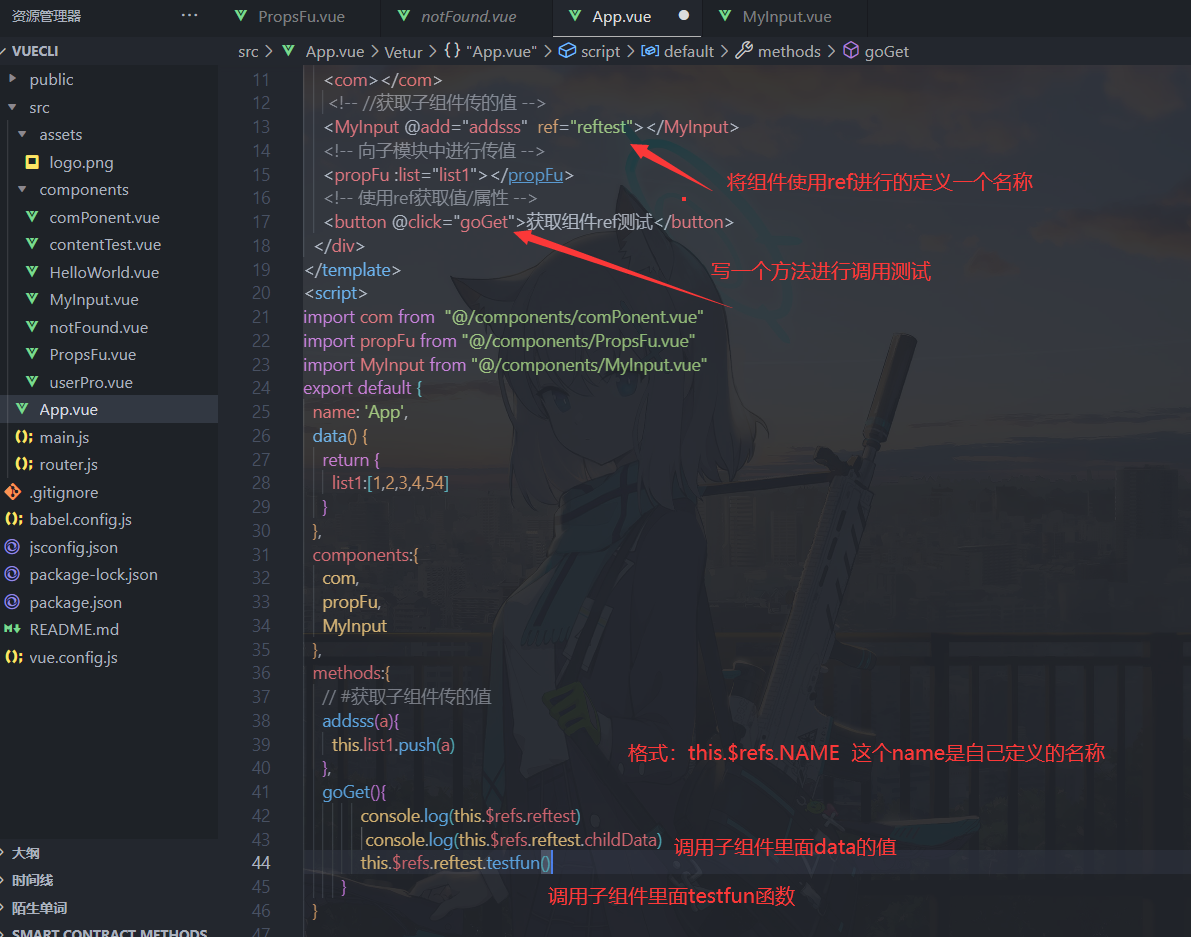The width and height of the screenshot is (1191, 937).
Task: Click the goGet breadcrumb item
Action: click(886, 51)
